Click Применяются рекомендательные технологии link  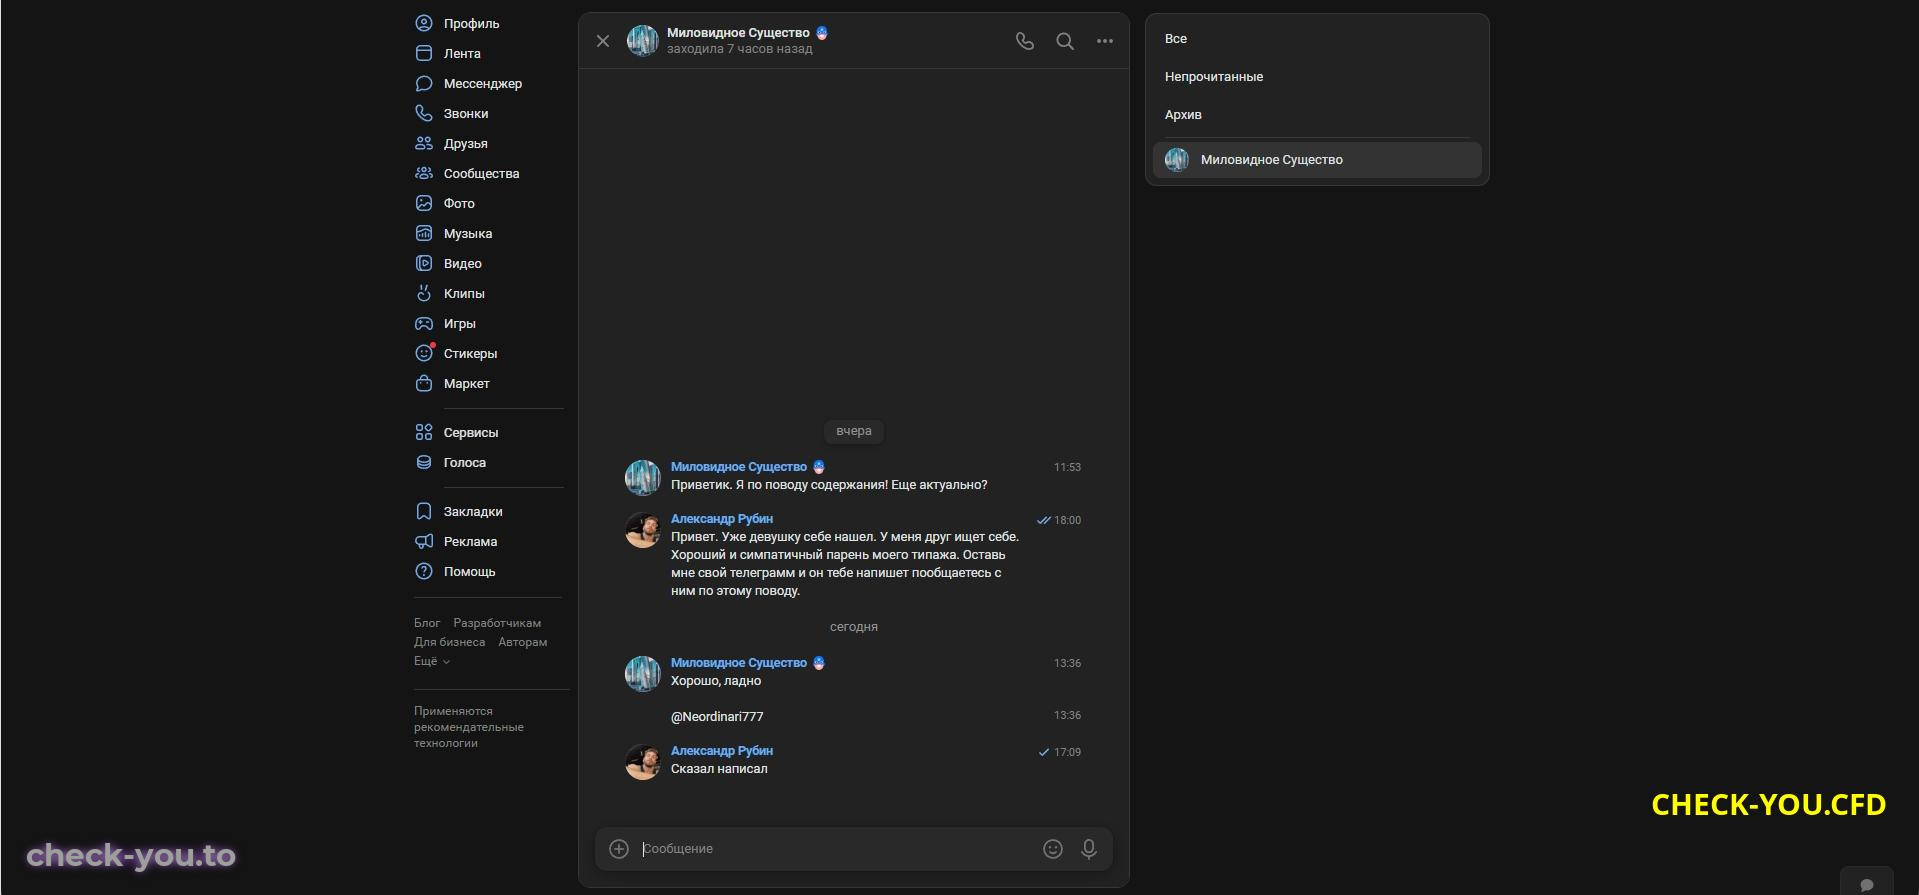point(469,727)
